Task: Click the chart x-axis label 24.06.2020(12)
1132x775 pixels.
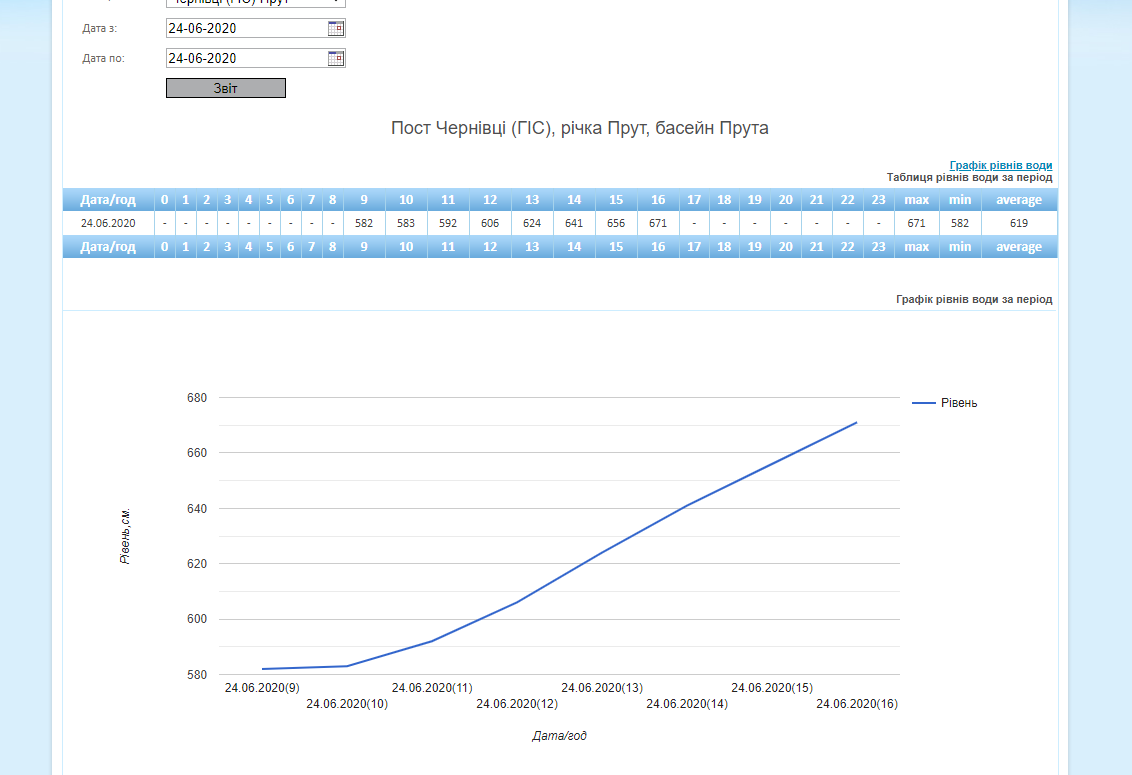Action: (x=517, y=704)
